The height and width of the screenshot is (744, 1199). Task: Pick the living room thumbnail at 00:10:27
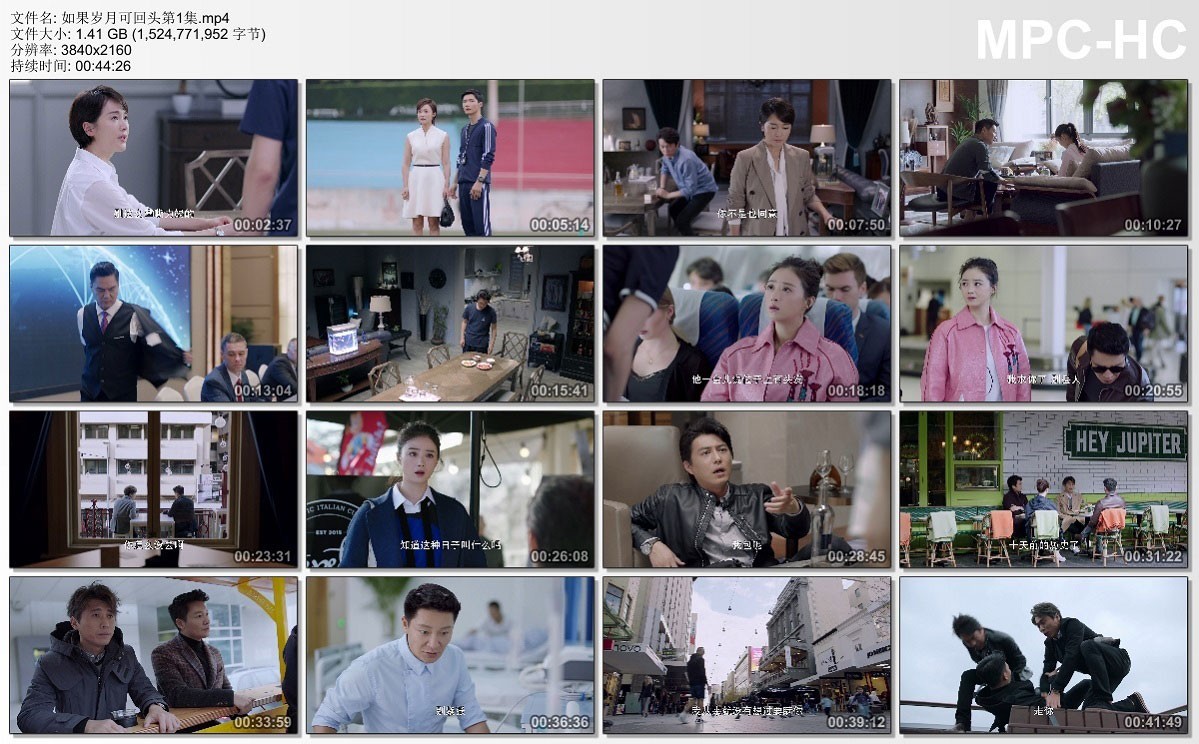(x=1043, y=158)
